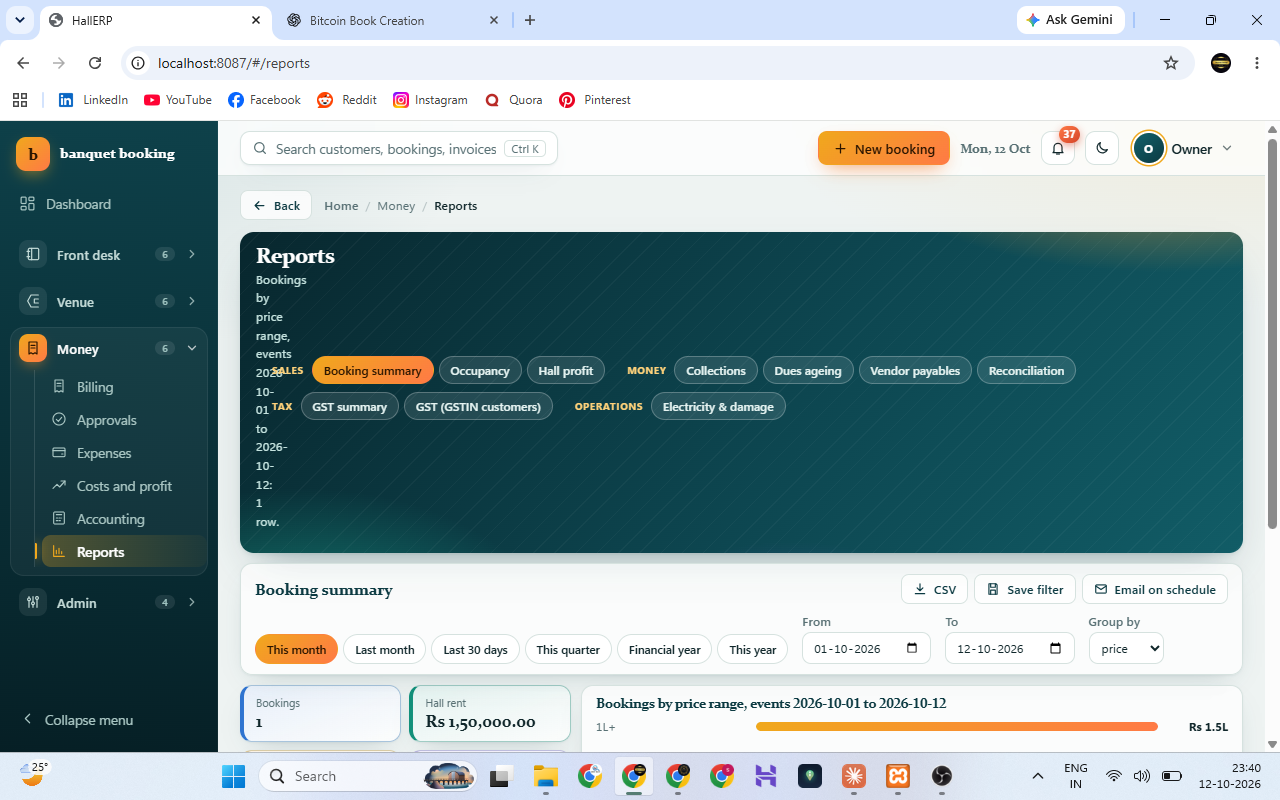Open Costs and profit page

[124, 486]
